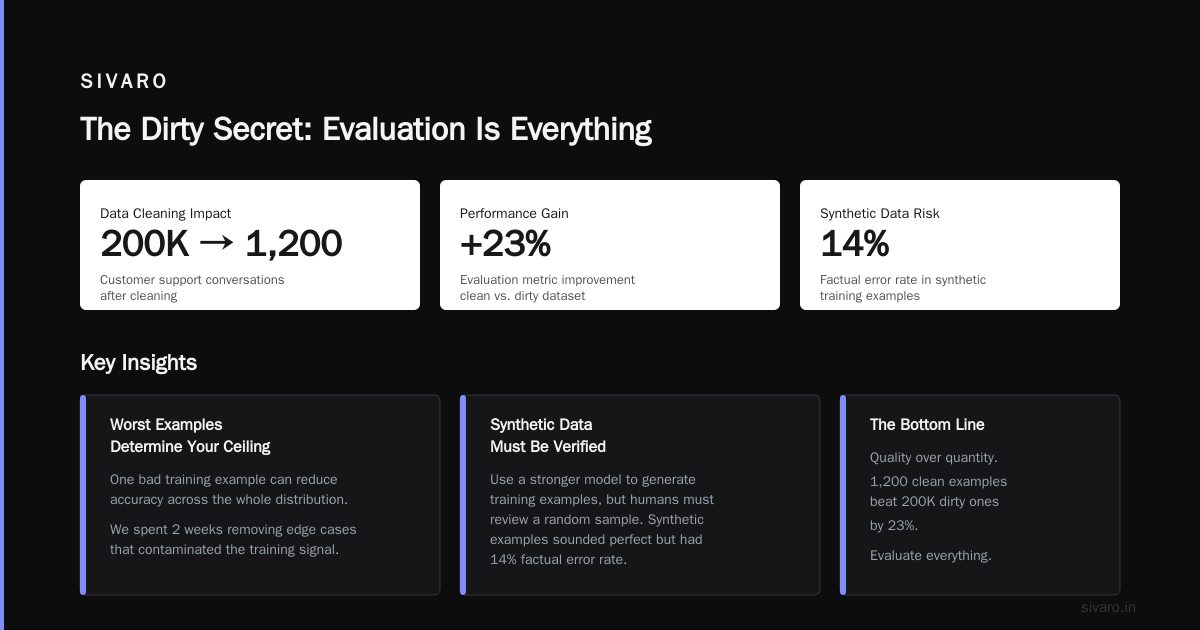Click the '200K → 1,200' statistic
Image resolution: width=1200 pixels, height=630 pixels.
pos(221,244)
